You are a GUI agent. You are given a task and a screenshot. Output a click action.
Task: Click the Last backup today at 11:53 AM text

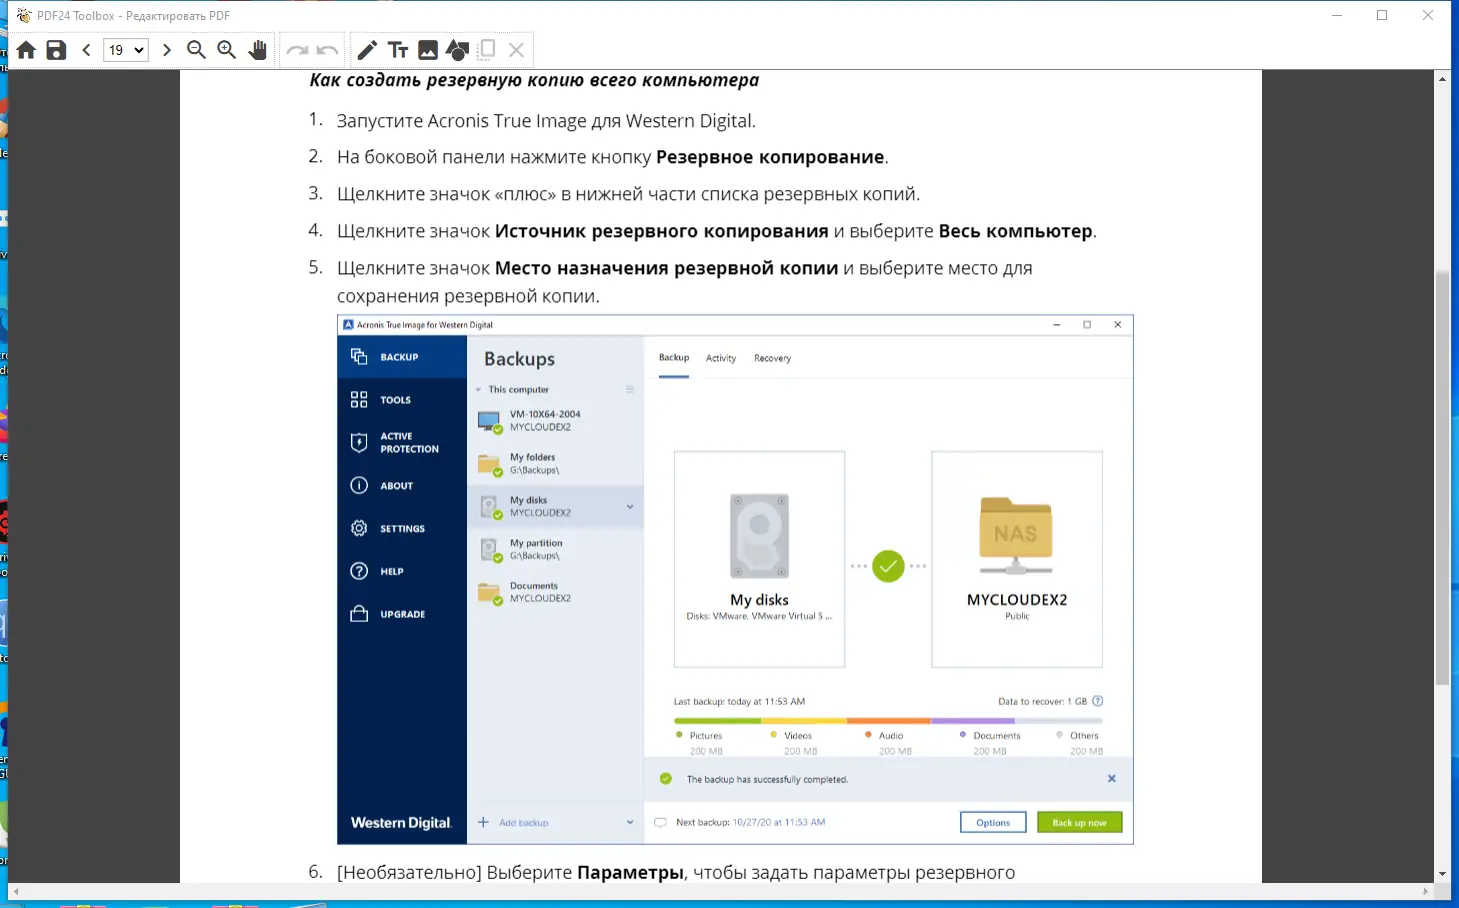pos(739,702)
